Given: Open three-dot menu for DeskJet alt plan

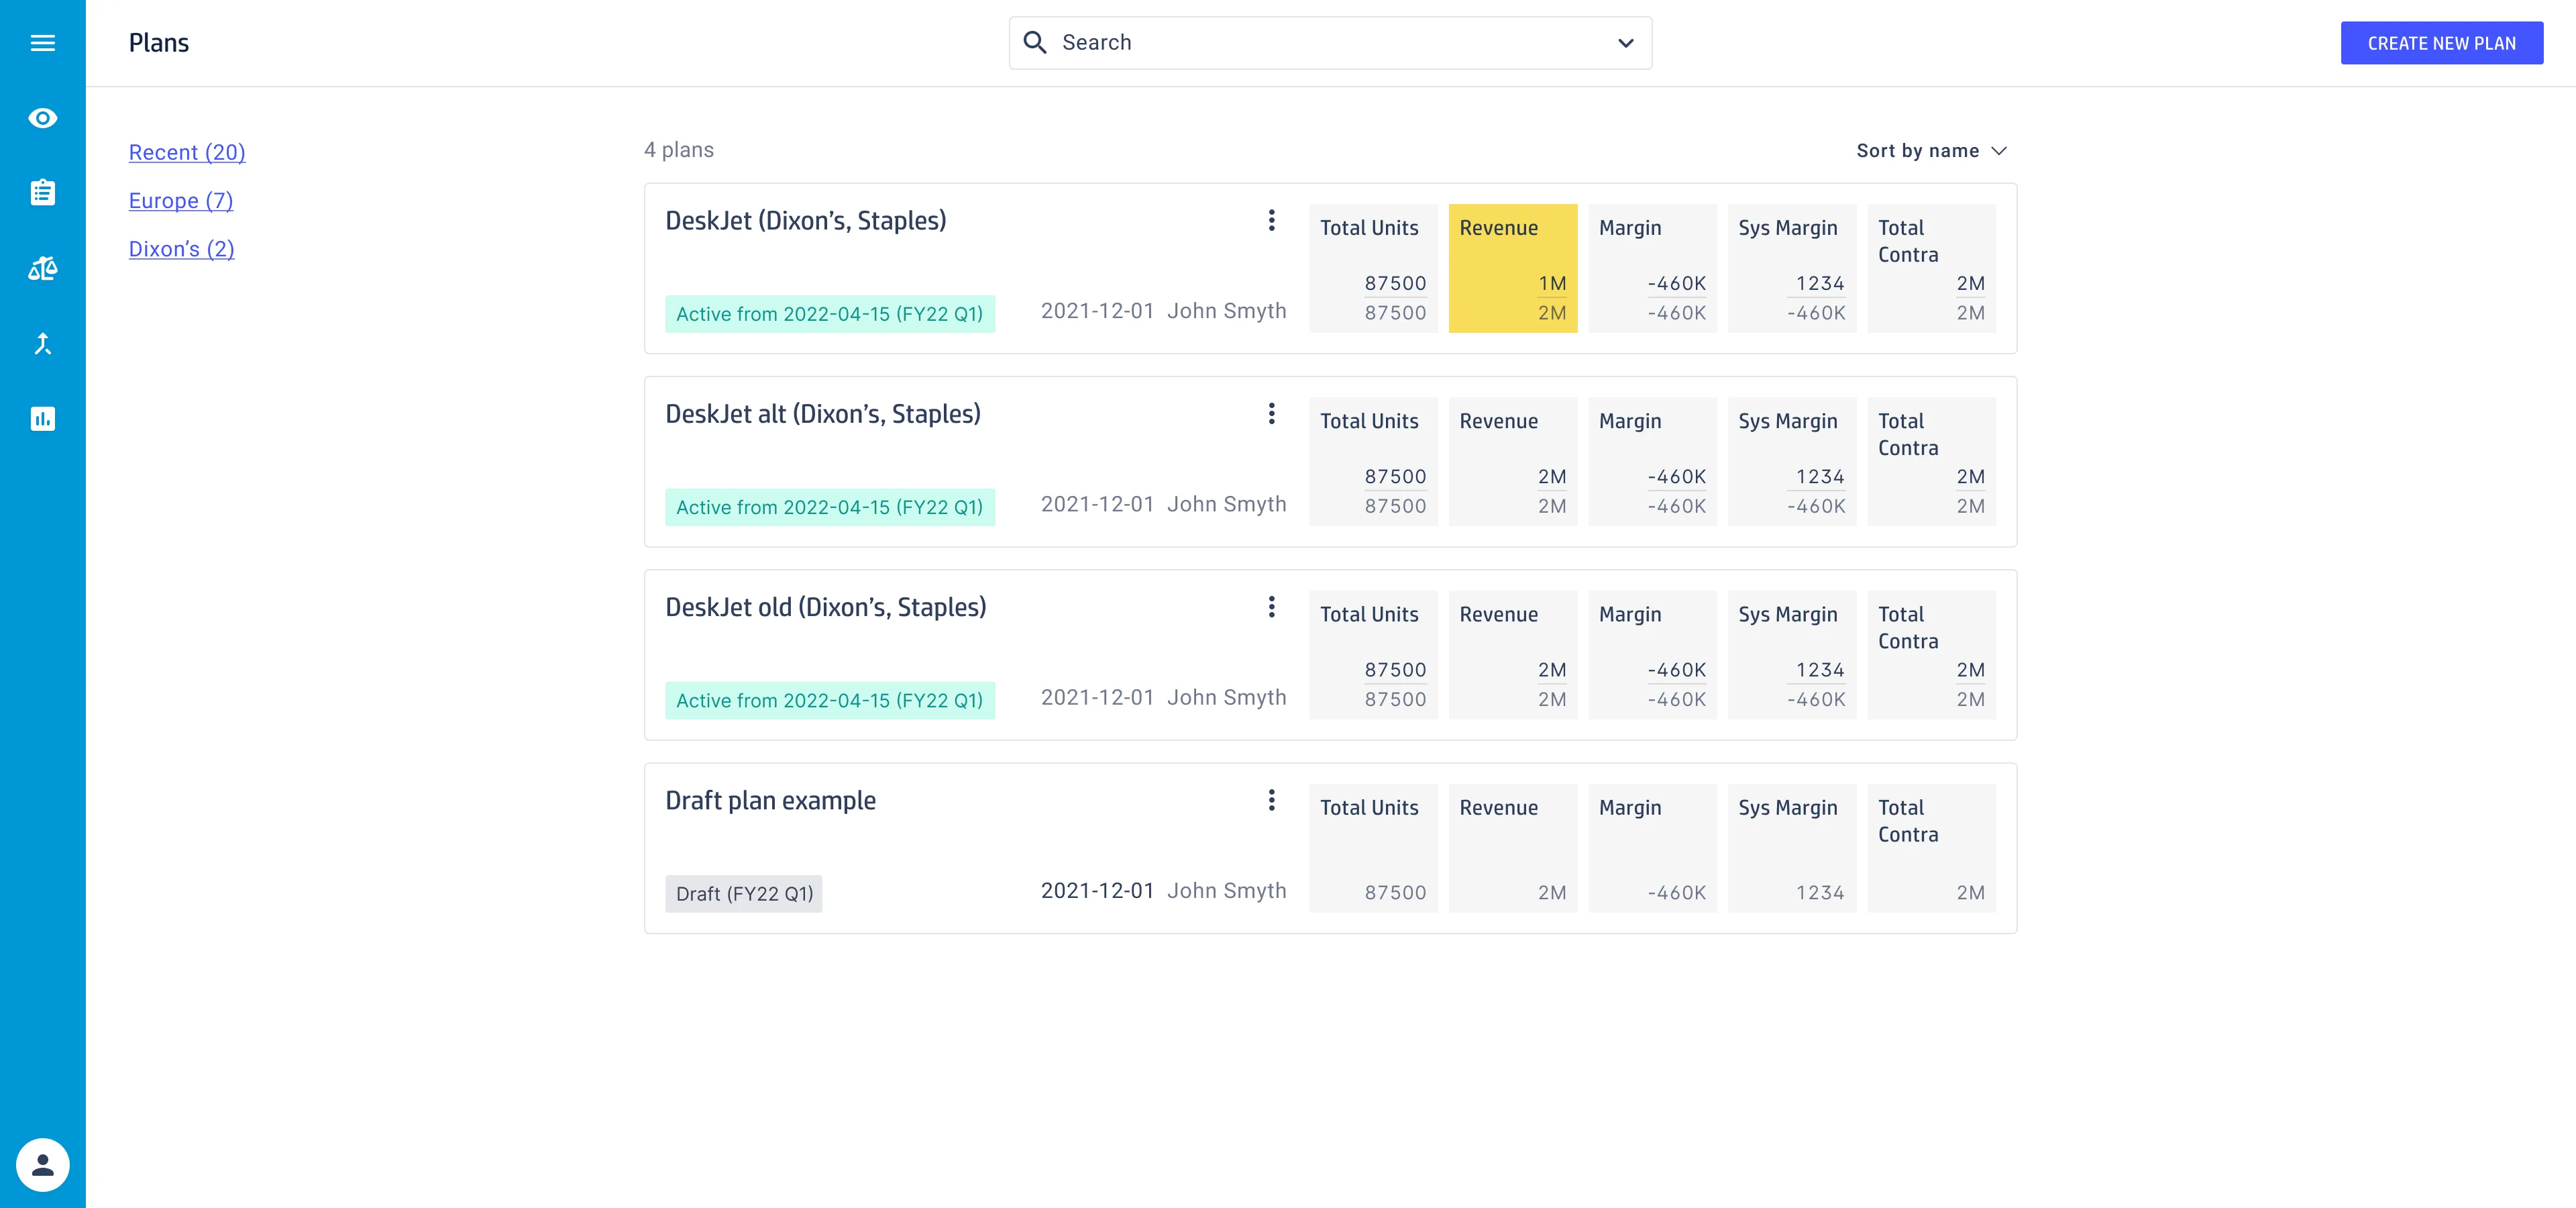Looking at the screenshot, I should coord(1271,413).
